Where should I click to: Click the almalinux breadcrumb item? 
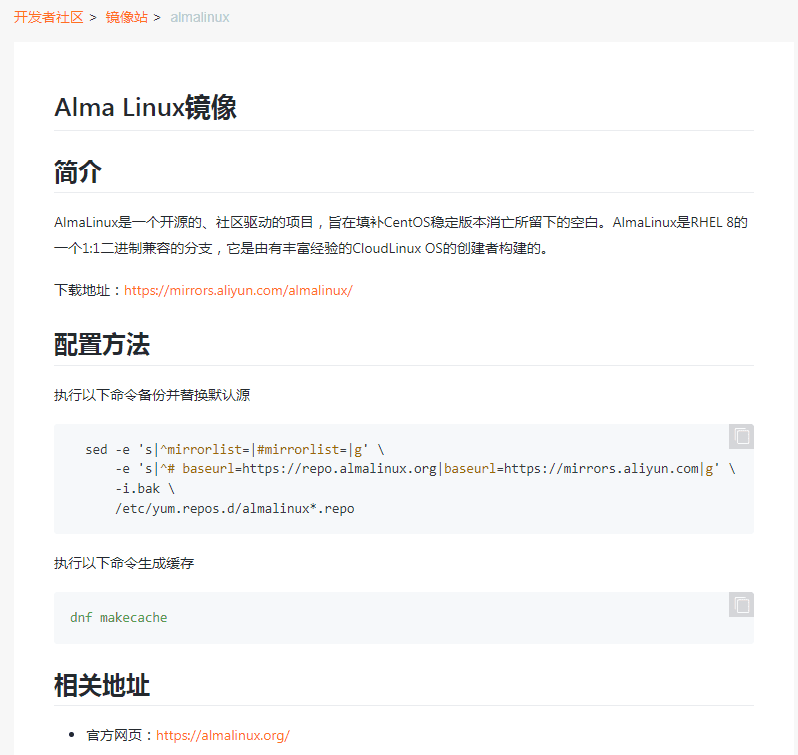tap(200, 17)
